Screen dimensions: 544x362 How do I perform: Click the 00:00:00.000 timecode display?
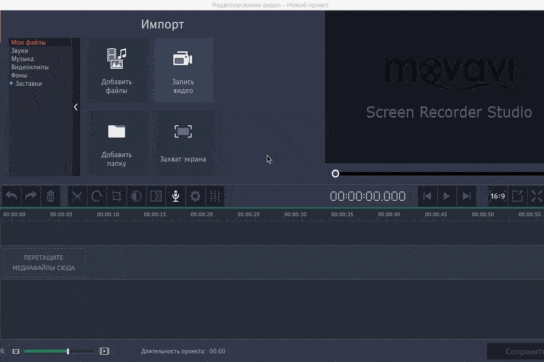pyautogui.click(x=367, y=196)
